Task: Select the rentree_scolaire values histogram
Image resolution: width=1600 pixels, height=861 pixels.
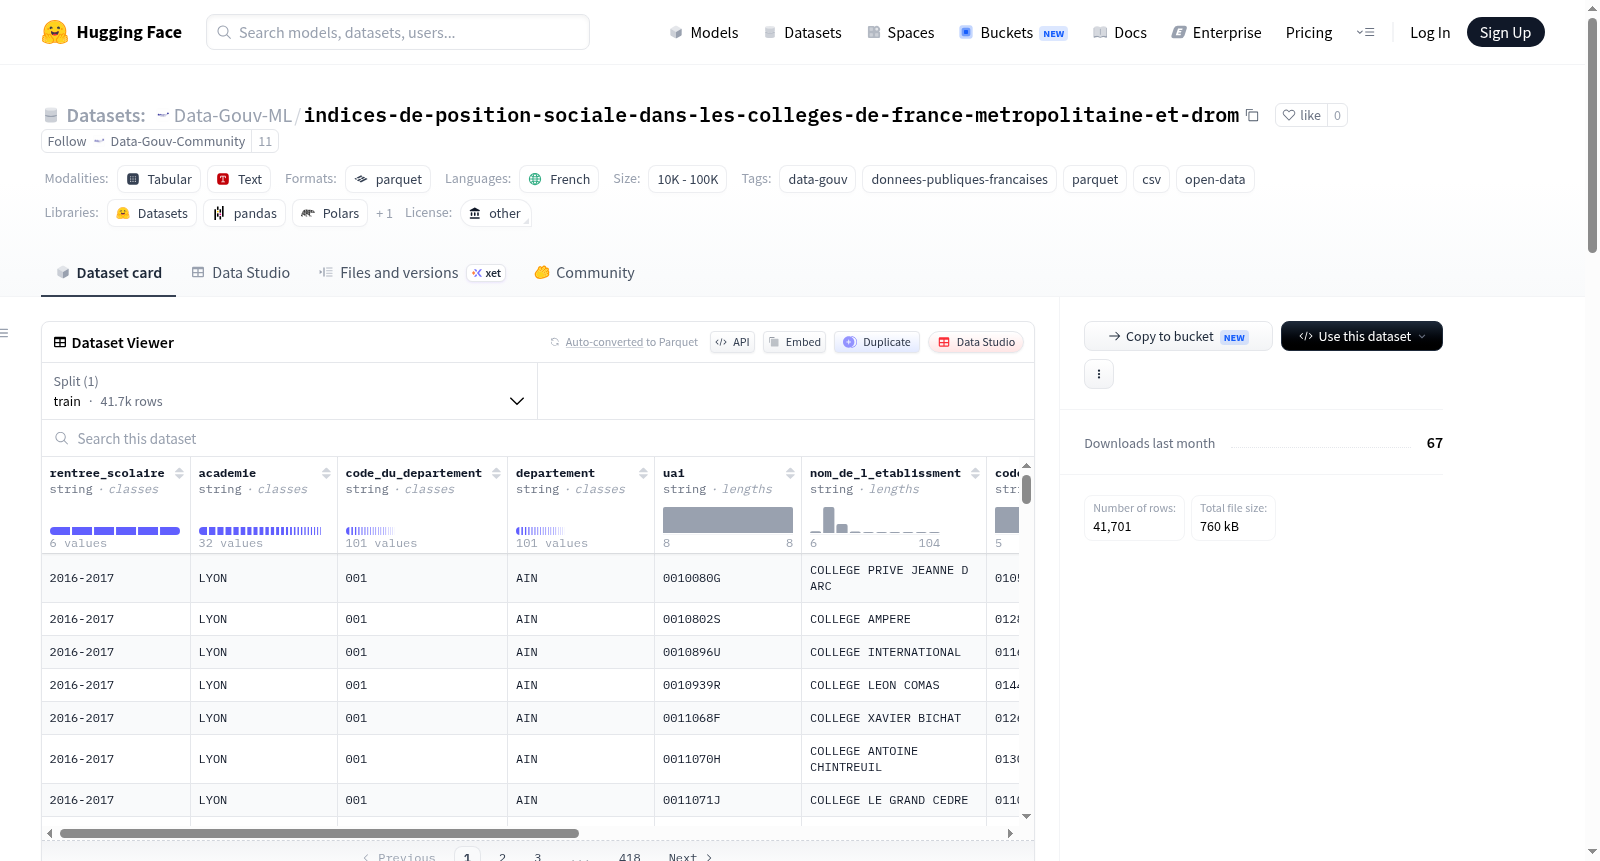Action: click(115, 531)
